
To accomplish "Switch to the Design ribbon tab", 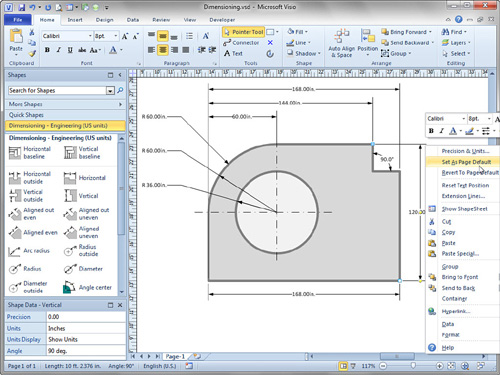I will pyautogui.click(x=105, y=20).
